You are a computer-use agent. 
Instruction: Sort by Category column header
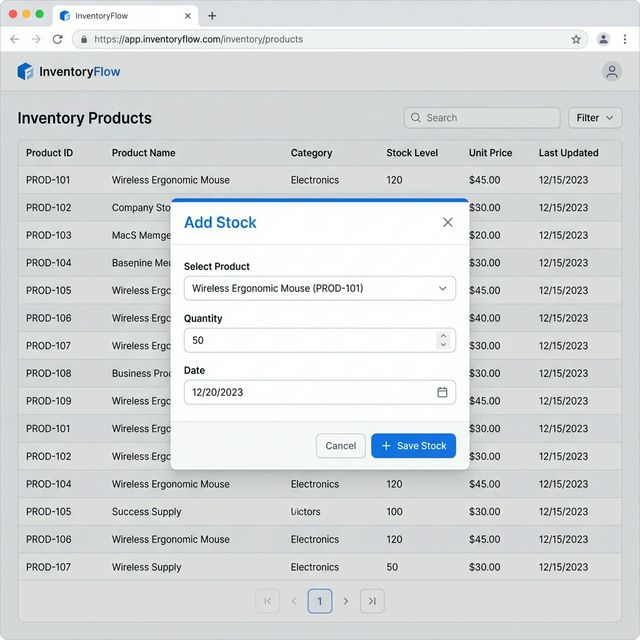click(x=311, y=153)
